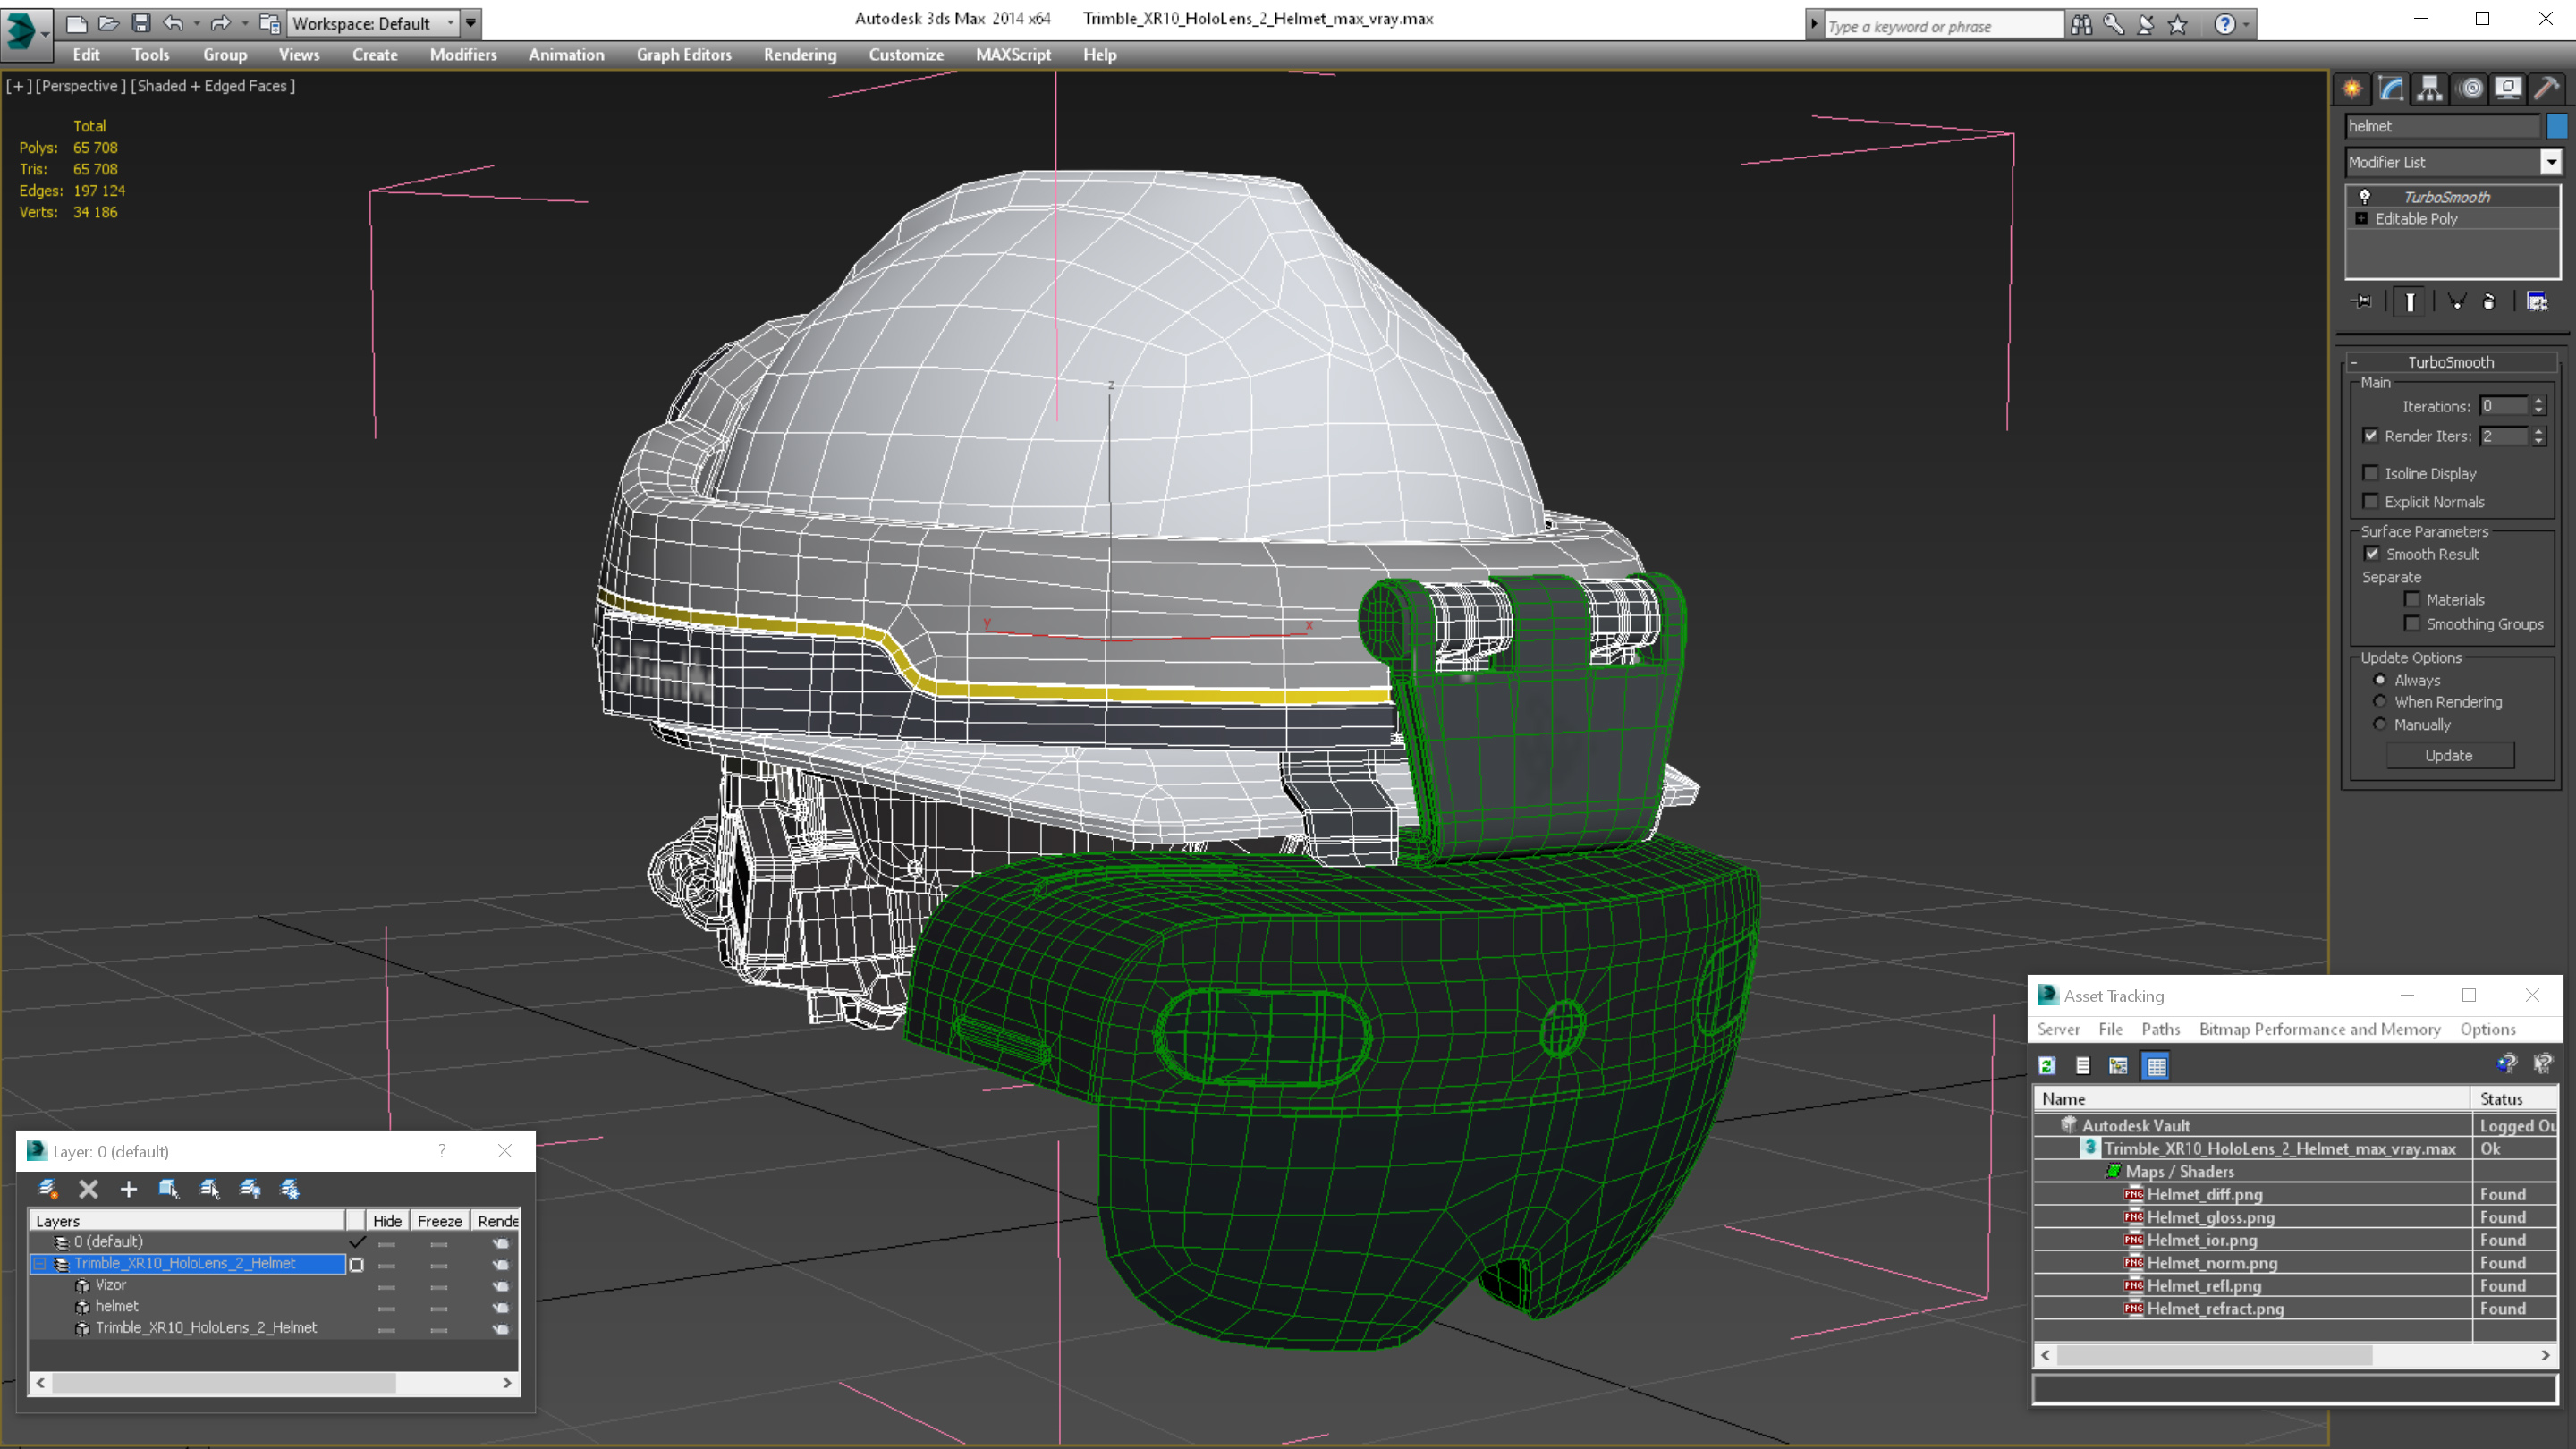2576x1449 pixels.
Task: Select the When Rendering update option
Action: tap(2380, 702)
